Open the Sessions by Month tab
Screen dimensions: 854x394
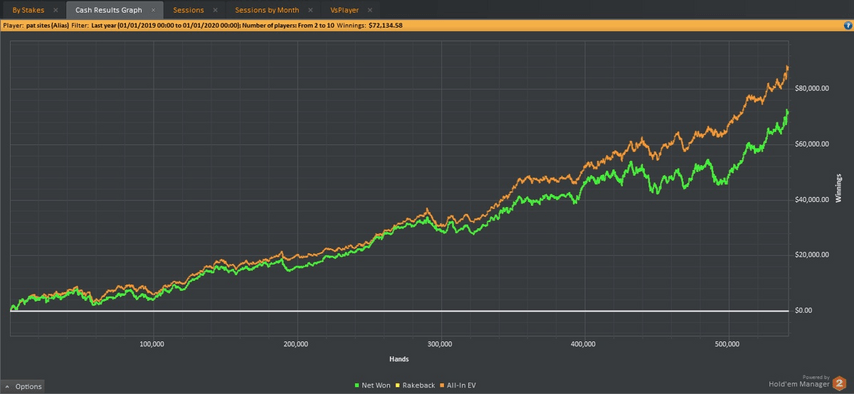[x=267, y=10]
